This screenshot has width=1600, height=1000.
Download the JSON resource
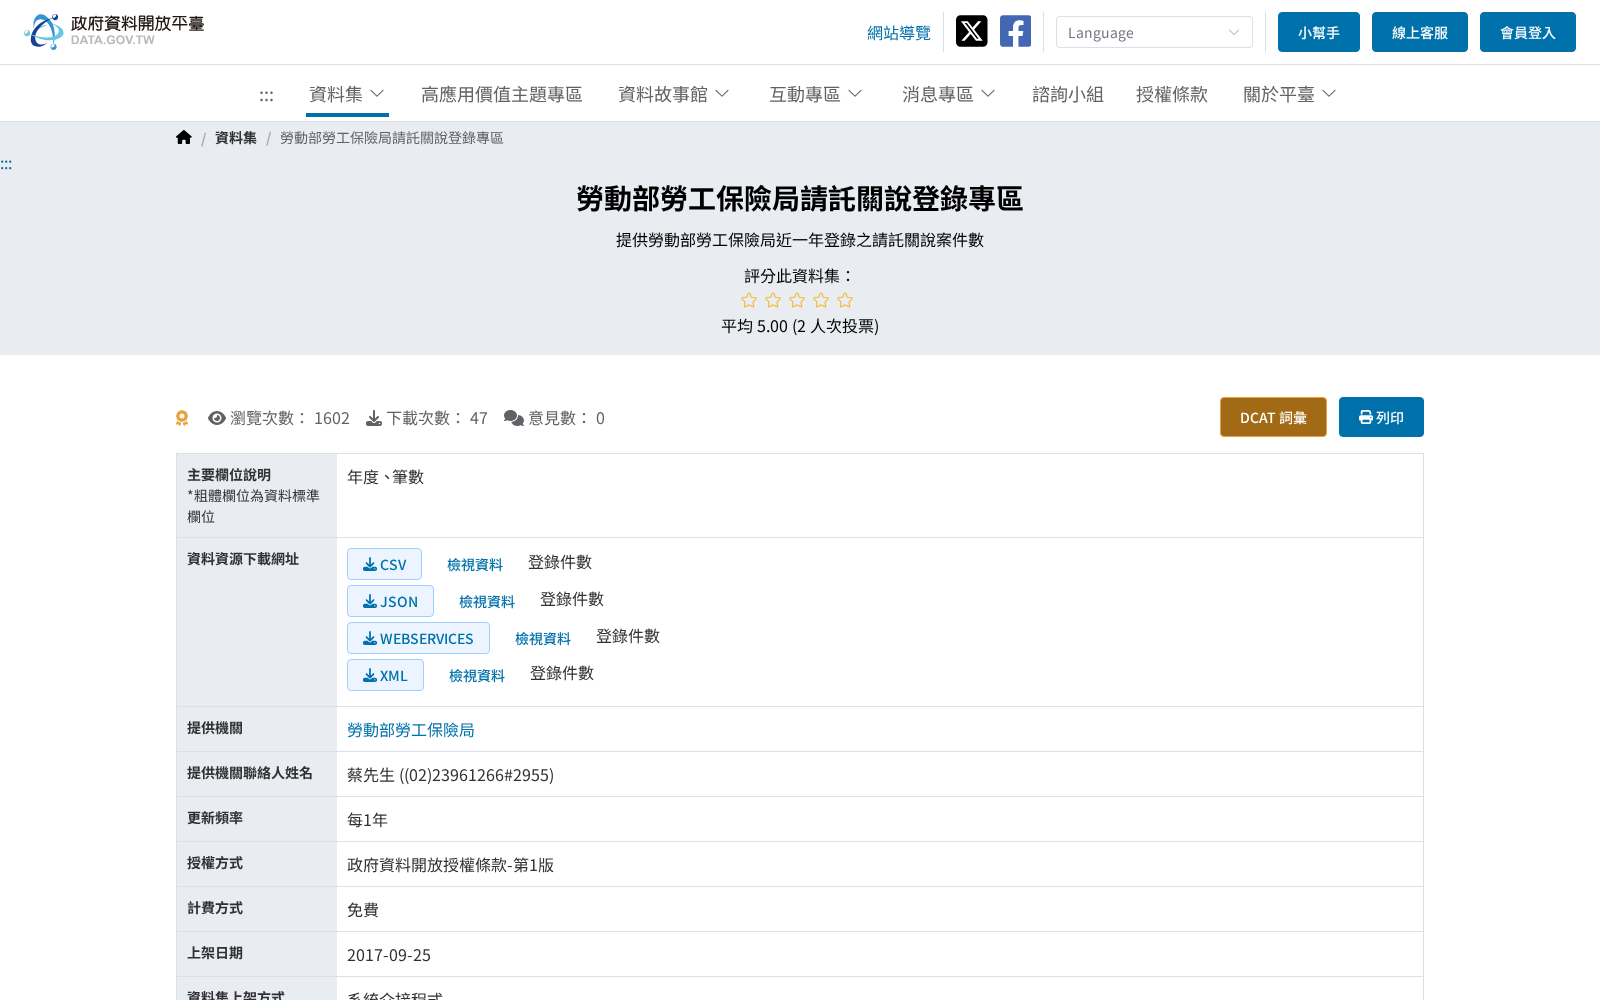[x=390, y=601]
